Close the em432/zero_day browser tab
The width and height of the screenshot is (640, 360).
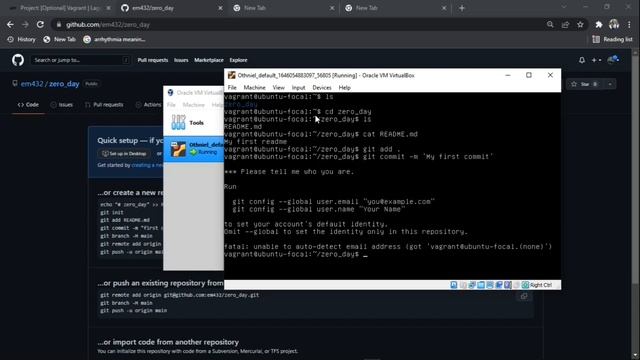220,8
